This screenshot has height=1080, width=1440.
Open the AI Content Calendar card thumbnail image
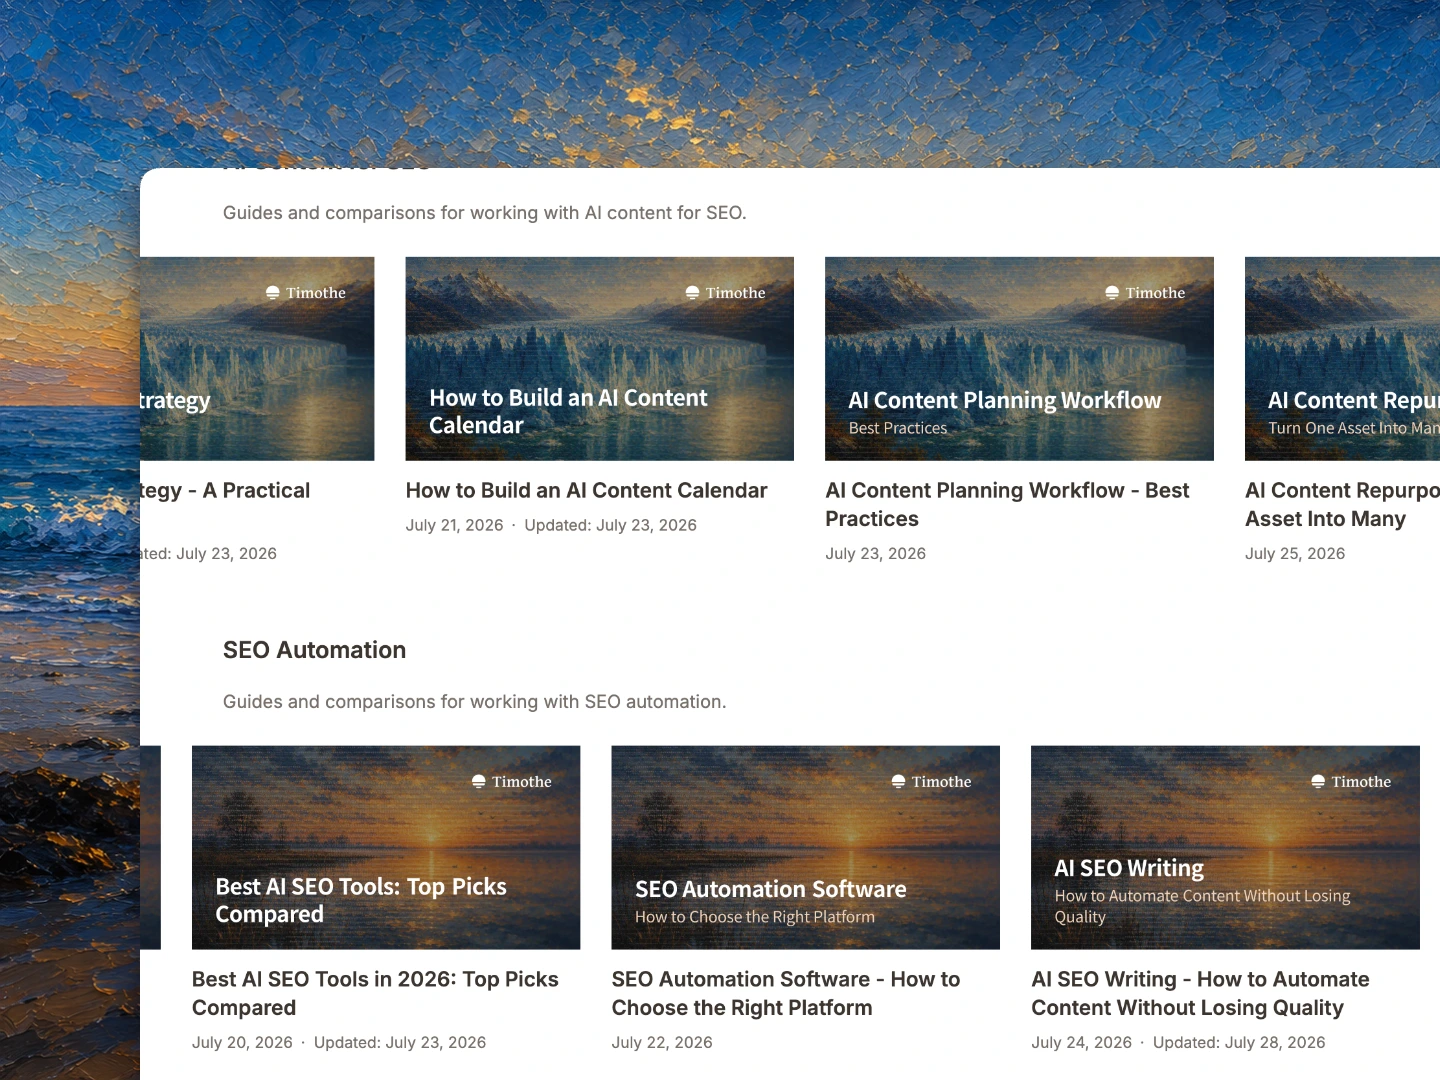coord(600,359)
